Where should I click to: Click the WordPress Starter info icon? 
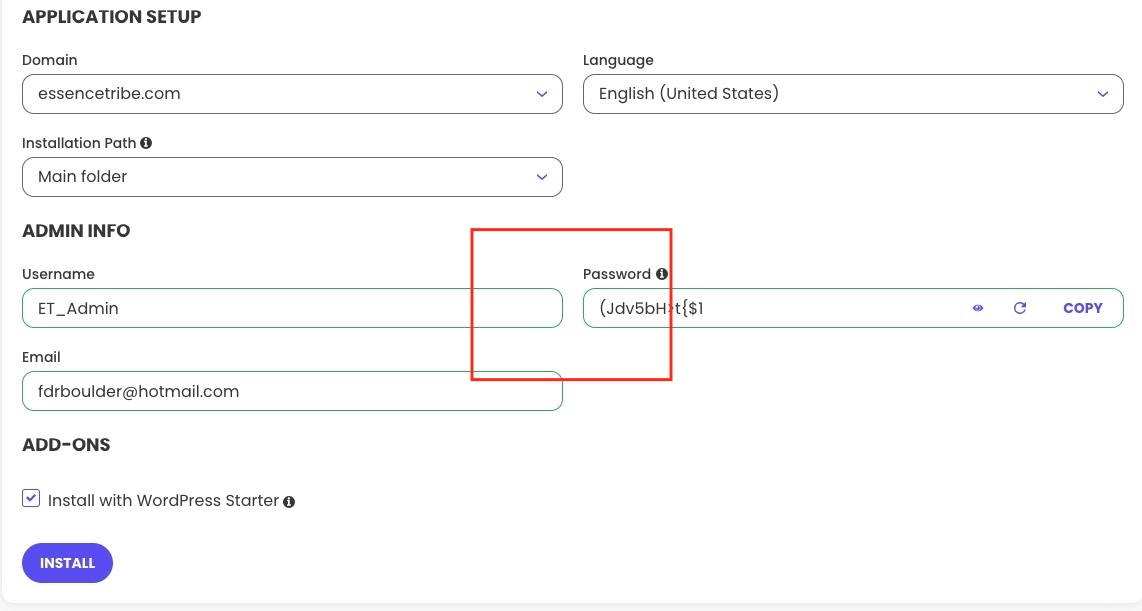point(289,502)
